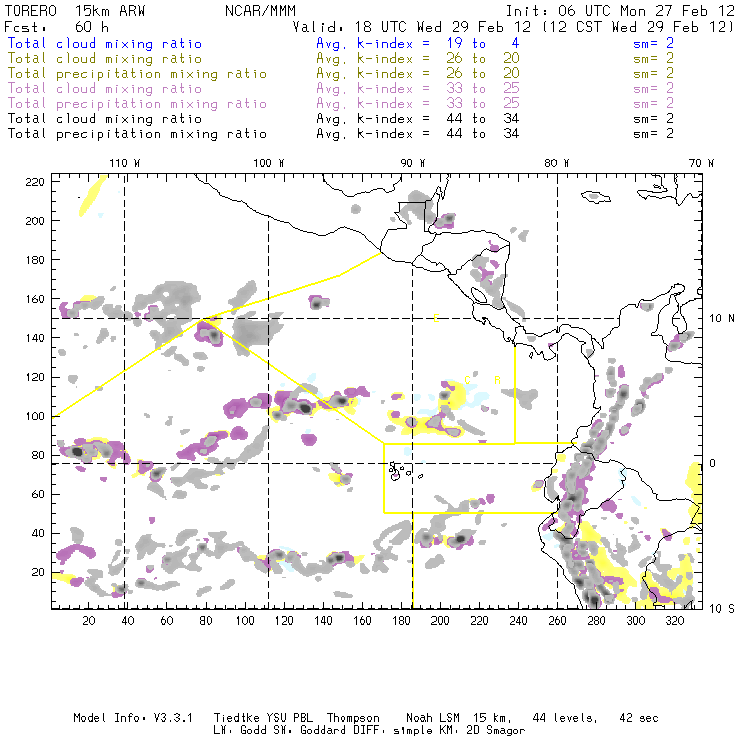This screenshot has width=740, height=740.
Task: Click the '110 W' longitude label
Action: [x=125, y=163]
